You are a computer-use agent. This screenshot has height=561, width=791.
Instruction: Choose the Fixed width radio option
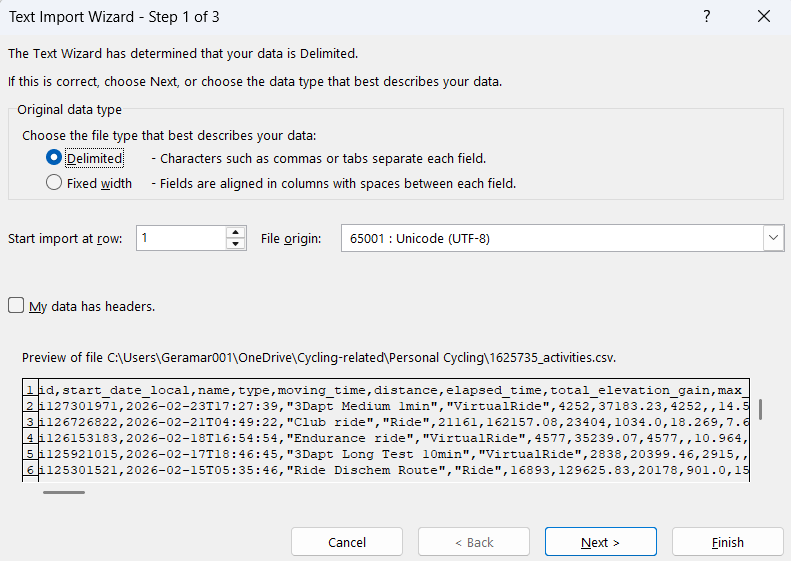tap(54, 183)
